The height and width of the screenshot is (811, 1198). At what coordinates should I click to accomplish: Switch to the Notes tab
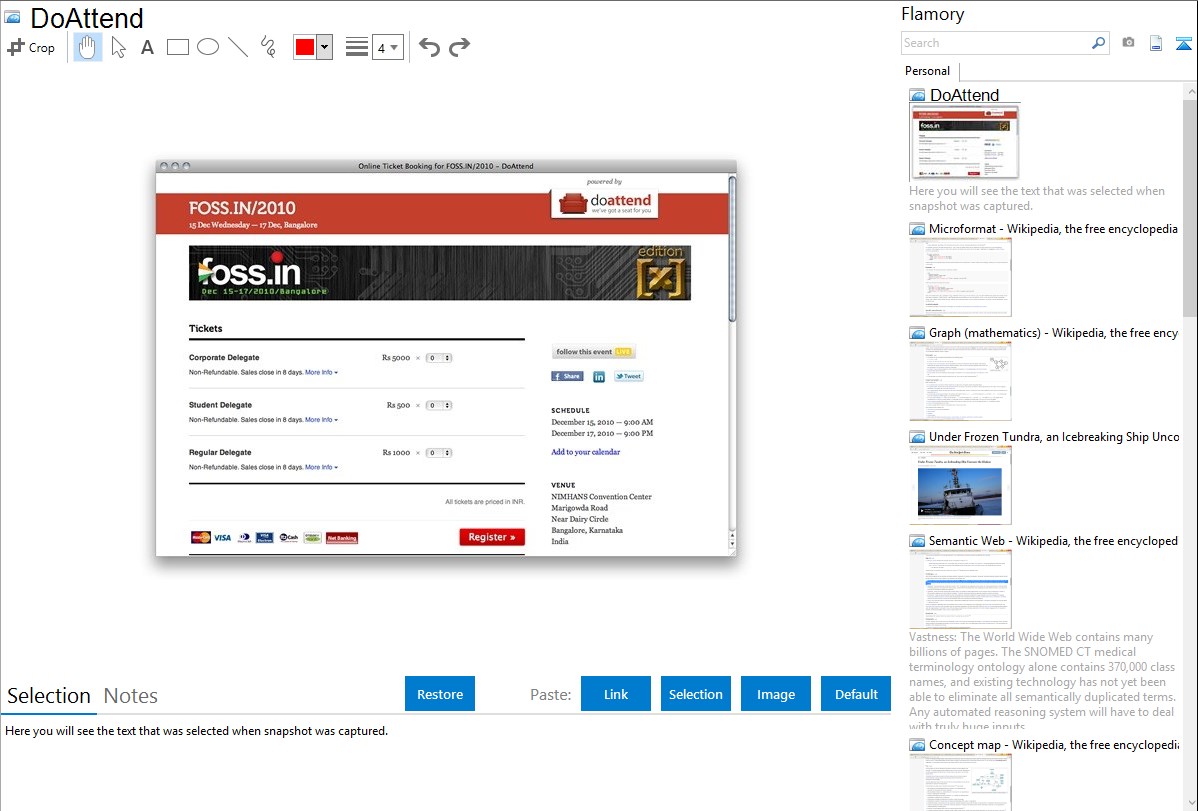(131, 696)
